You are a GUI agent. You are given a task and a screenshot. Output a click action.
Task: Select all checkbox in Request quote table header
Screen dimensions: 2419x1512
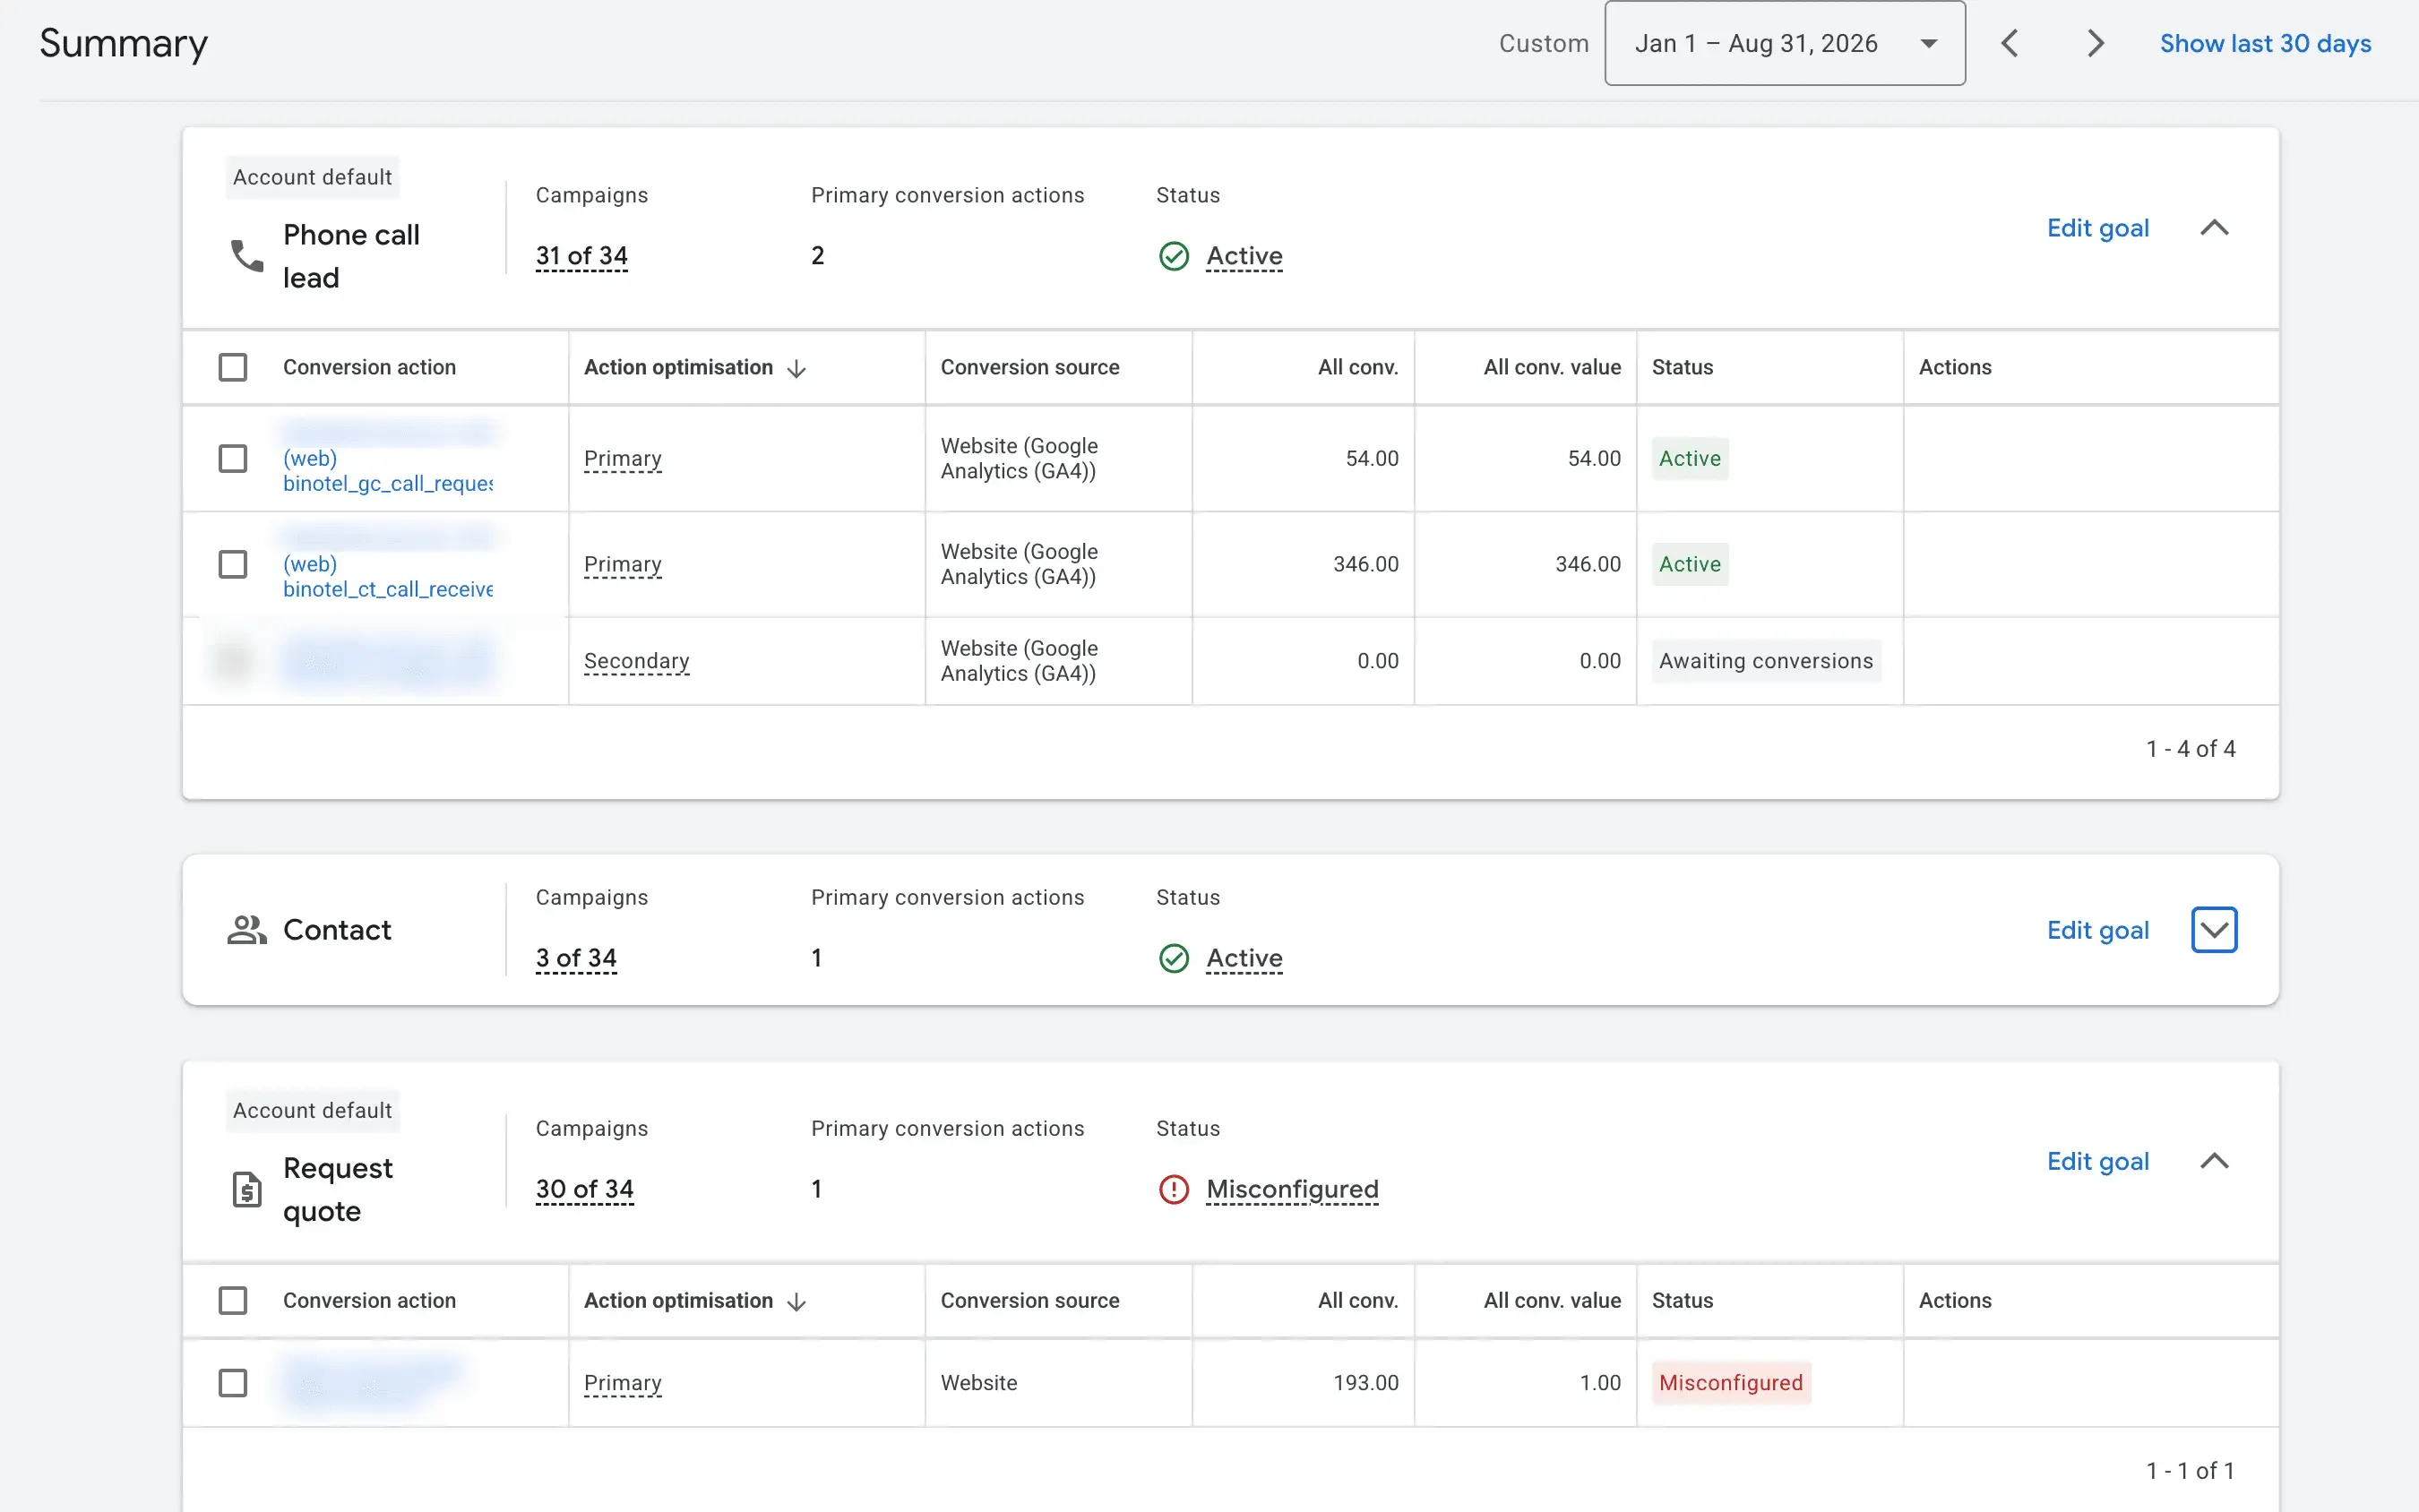click(x=233, y=1301)
